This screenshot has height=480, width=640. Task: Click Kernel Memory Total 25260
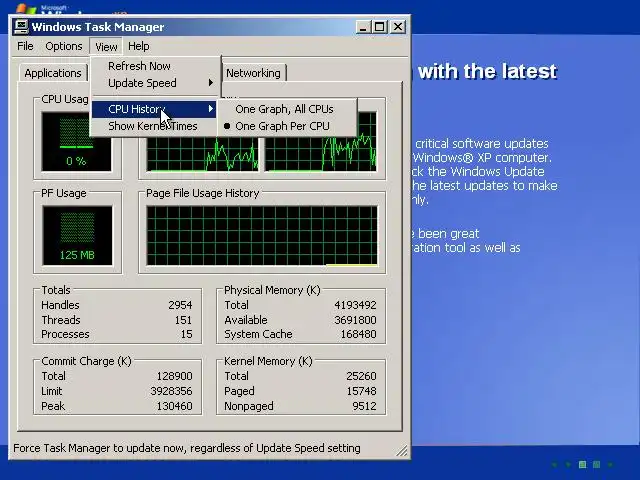click(361, 376)
